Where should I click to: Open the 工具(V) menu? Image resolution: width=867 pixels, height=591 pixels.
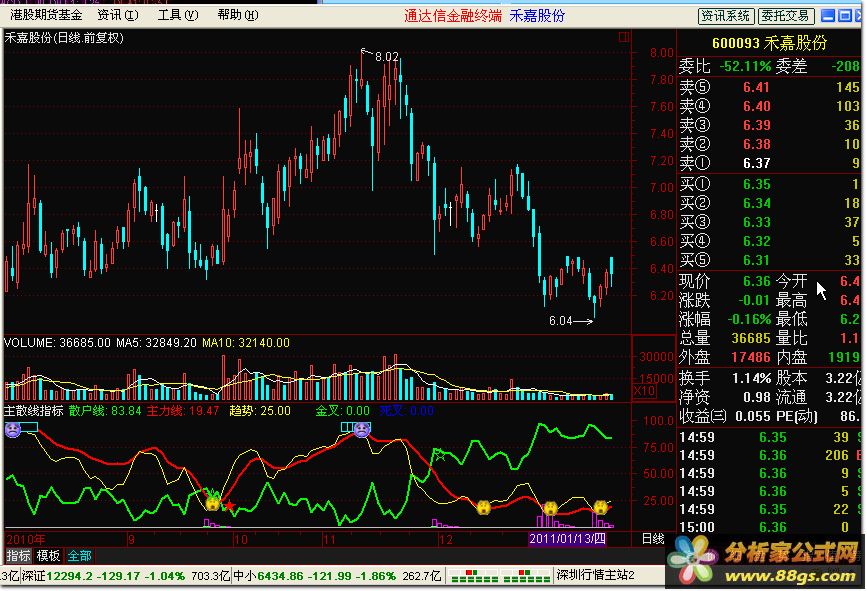177,15
